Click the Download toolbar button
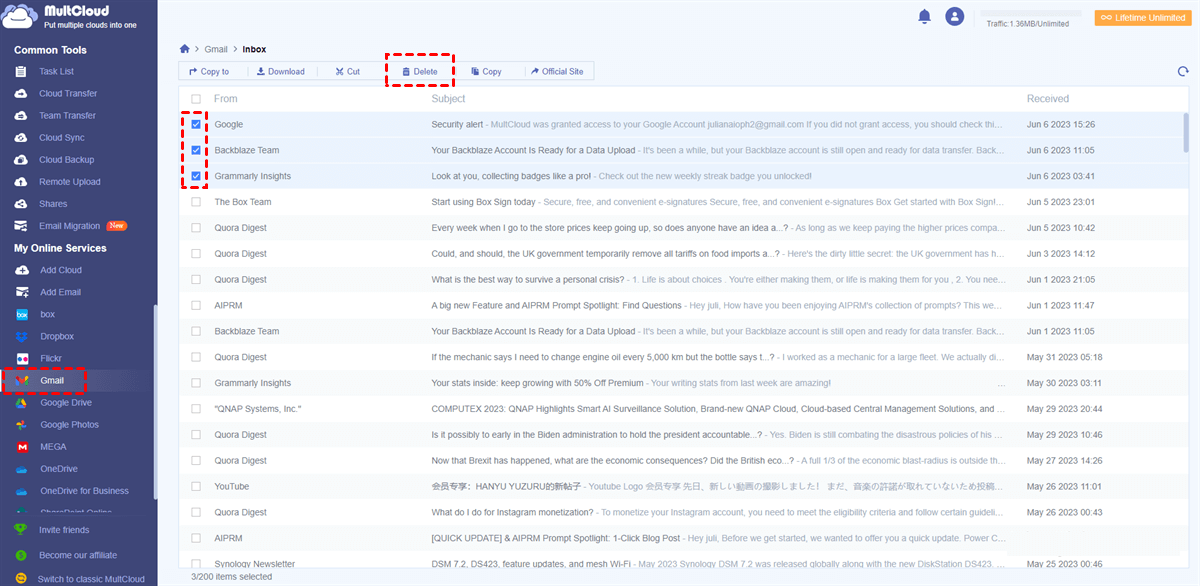The image size is (1200, 586). 280,71
